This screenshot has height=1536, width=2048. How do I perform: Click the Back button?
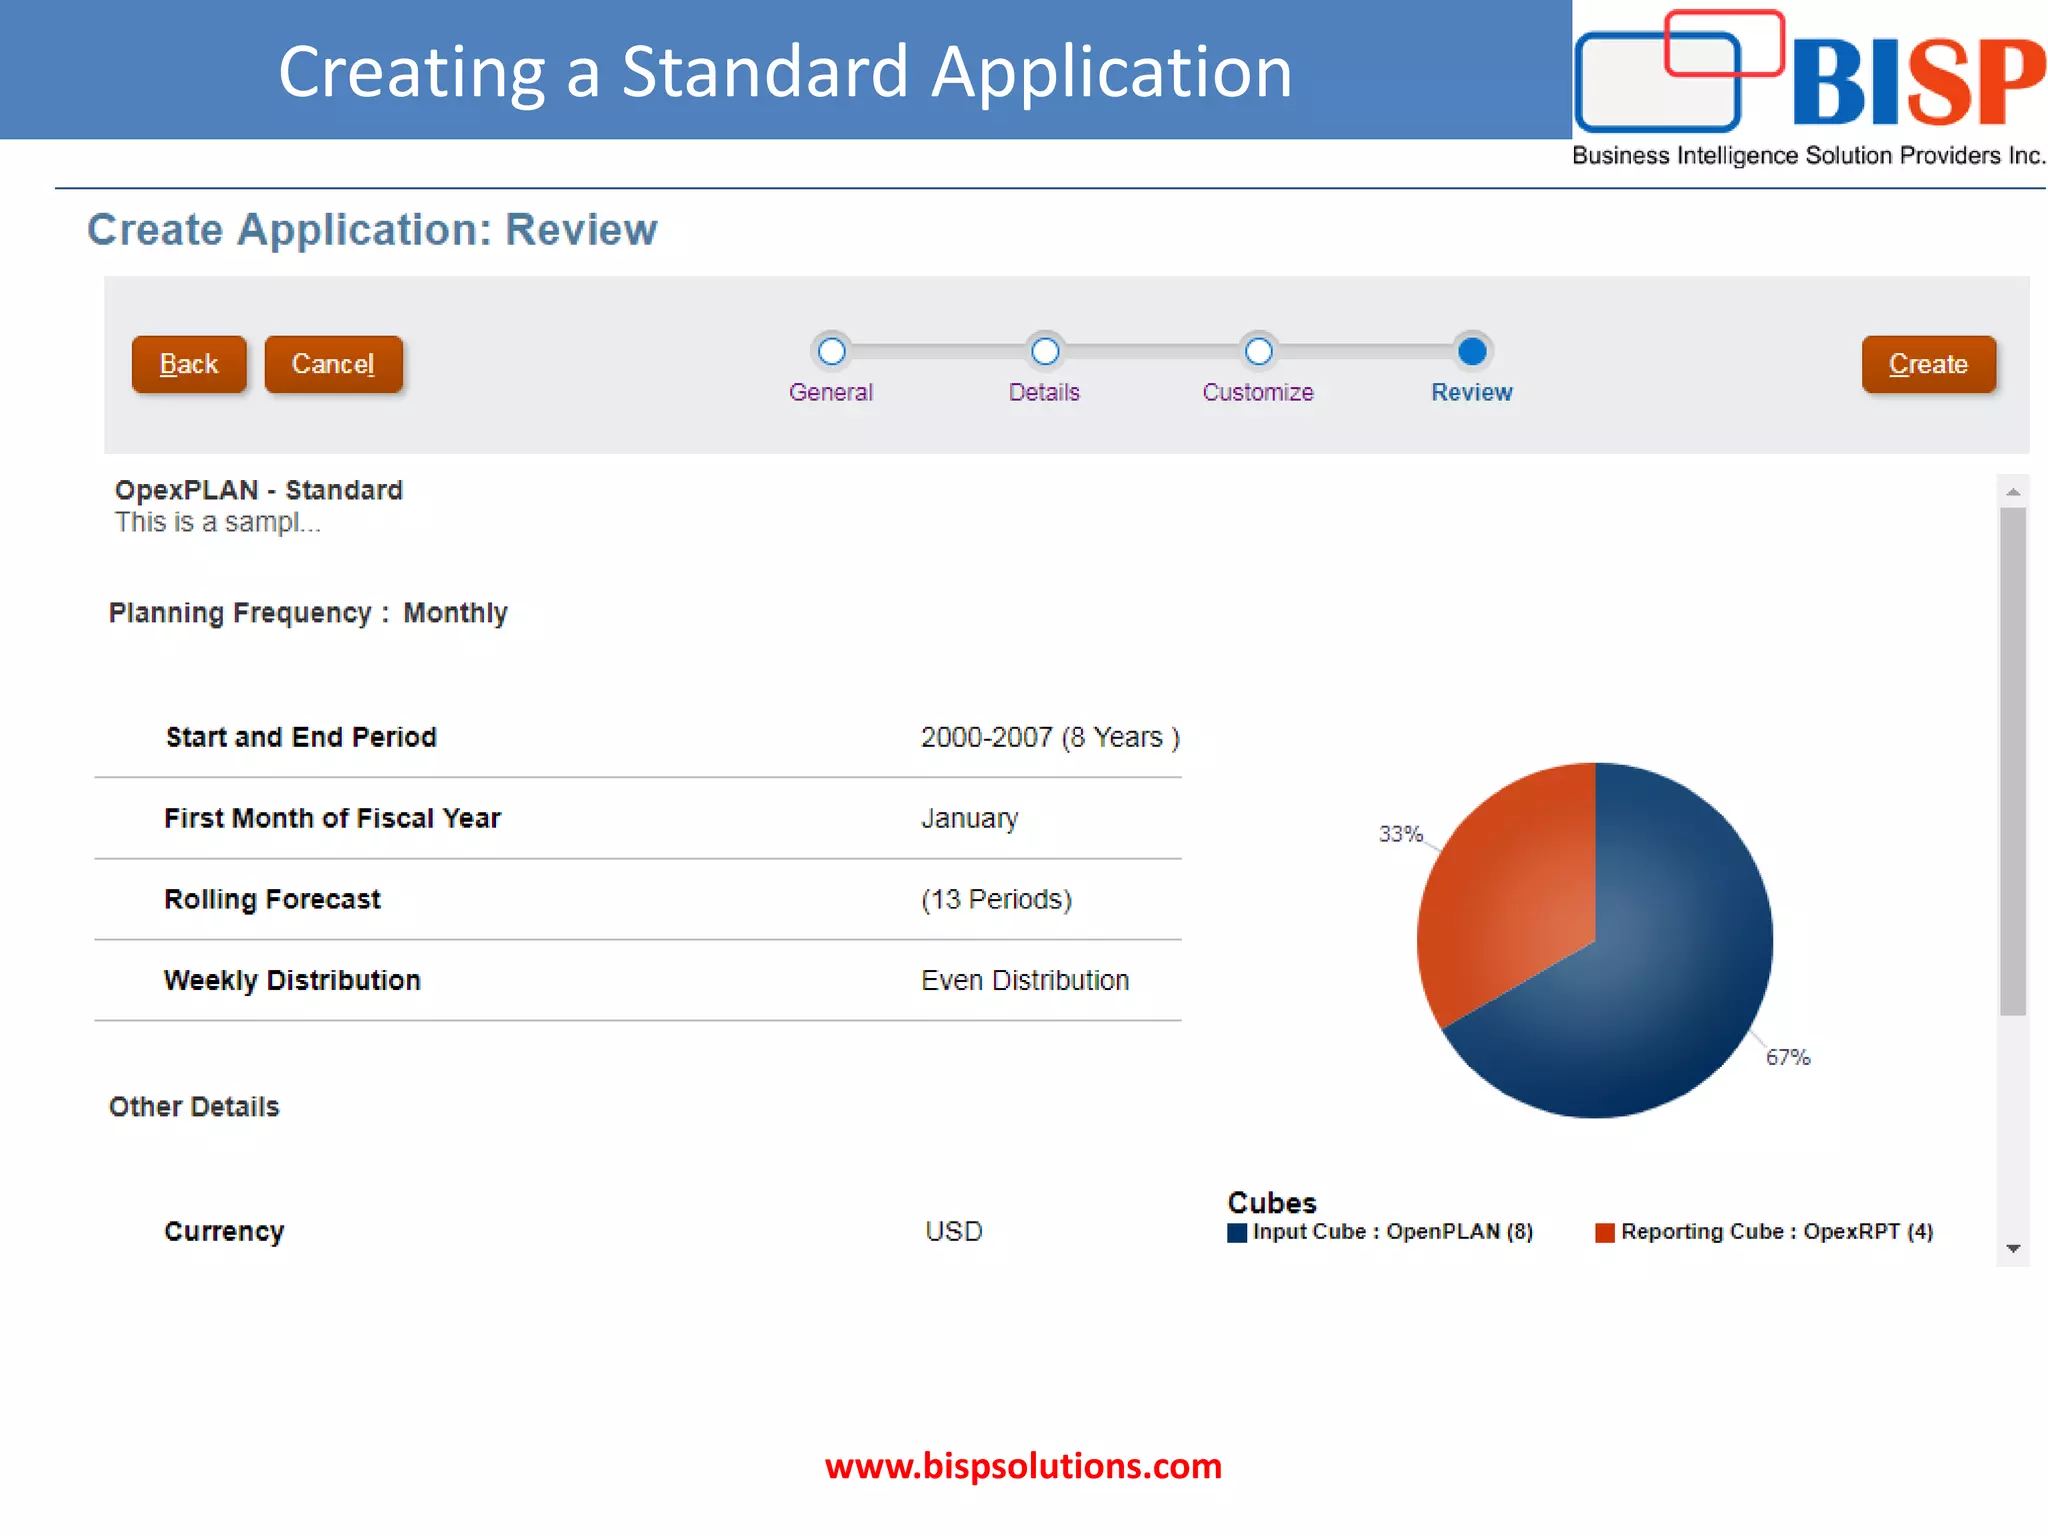pyautogui.click(x=189, y=364)
